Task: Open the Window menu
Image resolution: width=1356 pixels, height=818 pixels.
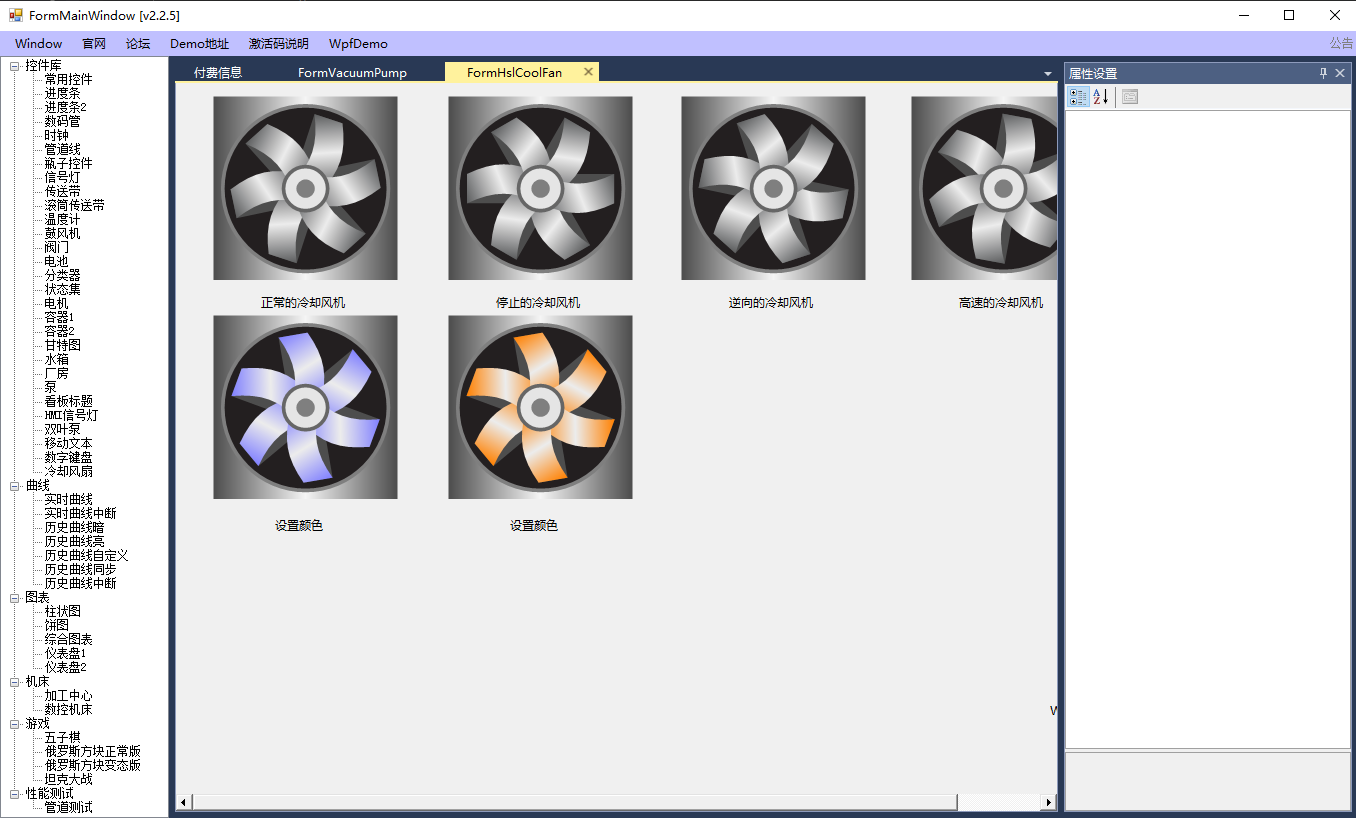Action: point(38,44)
